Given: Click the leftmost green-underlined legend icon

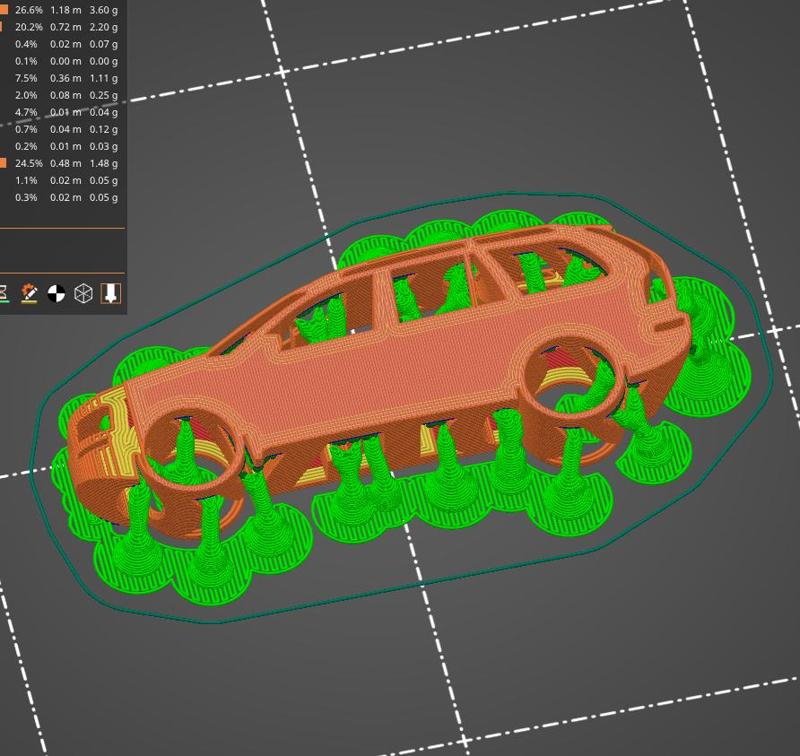Looking at the screenshot, I should pos(5,292).
